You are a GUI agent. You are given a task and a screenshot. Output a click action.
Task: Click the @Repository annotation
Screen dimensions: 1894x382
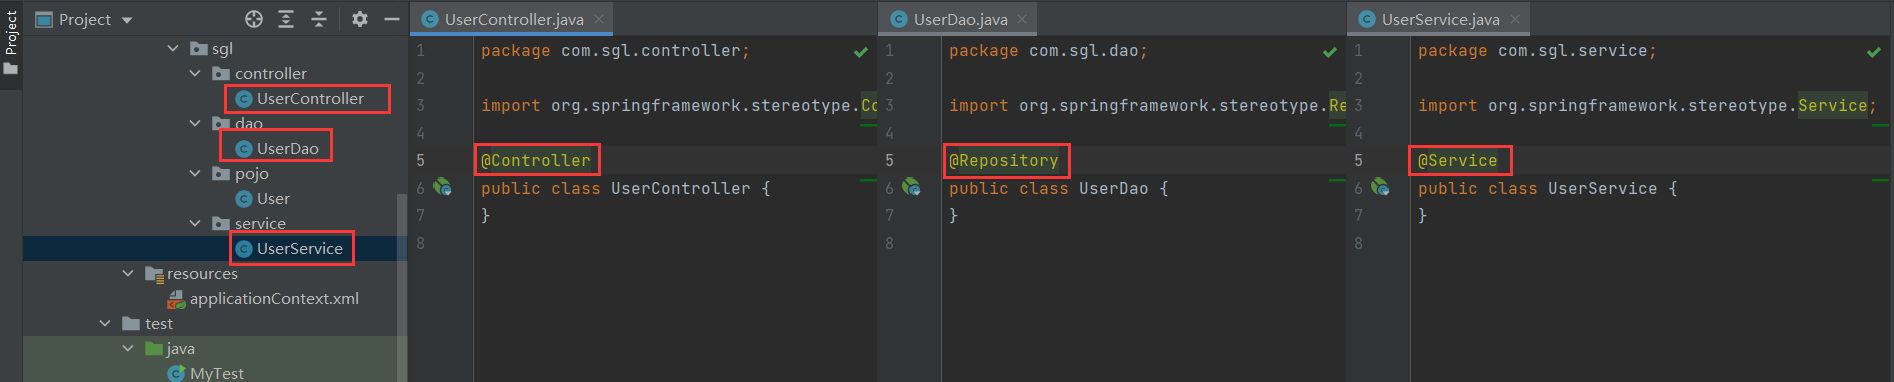pos(1004,160)
